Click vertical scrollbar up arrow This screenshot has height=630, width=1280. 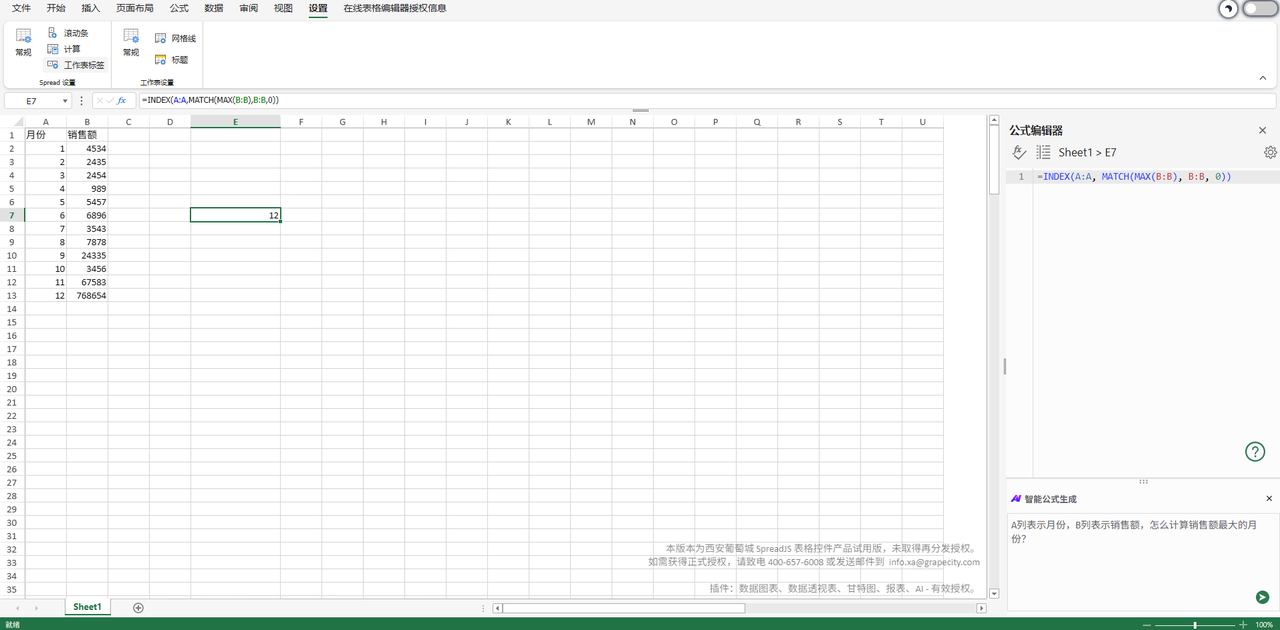(994, 121)
